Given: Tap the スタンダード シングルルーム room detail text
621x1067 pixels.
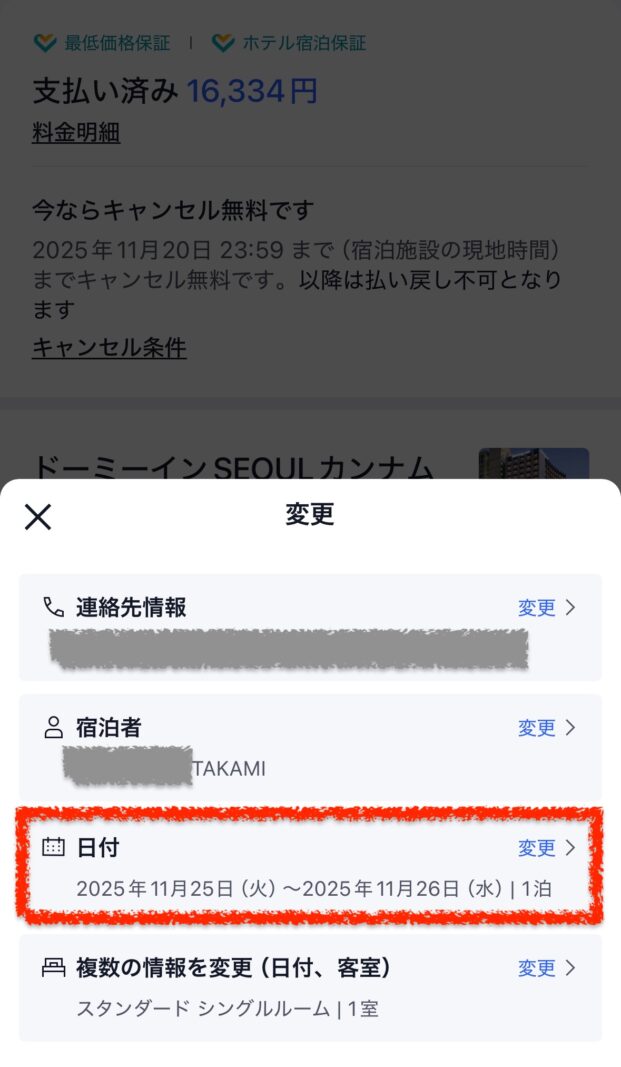Looking at the screenshot, I should click(203, 1008).
